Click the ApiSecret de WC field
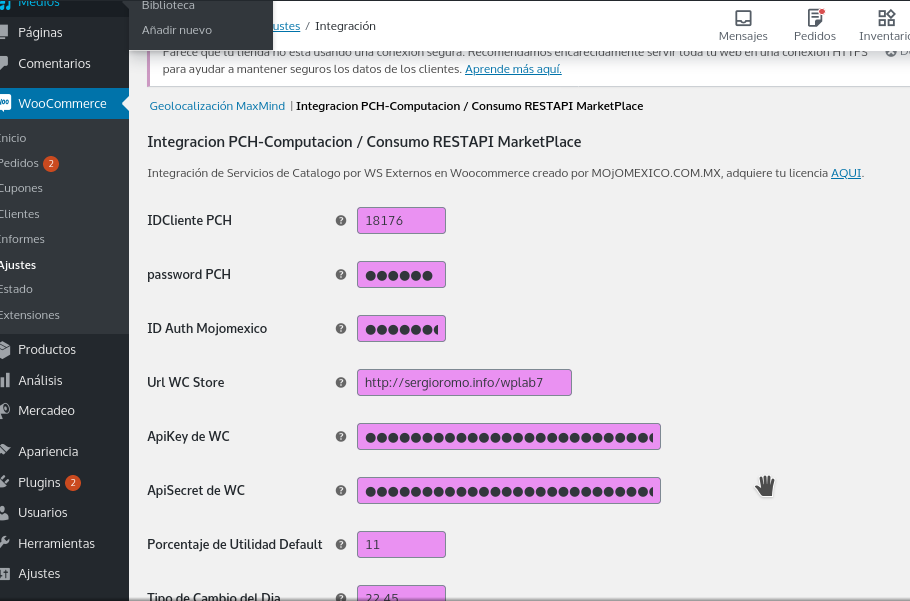This screenshot has height=601, width=910. click(508, 491)
